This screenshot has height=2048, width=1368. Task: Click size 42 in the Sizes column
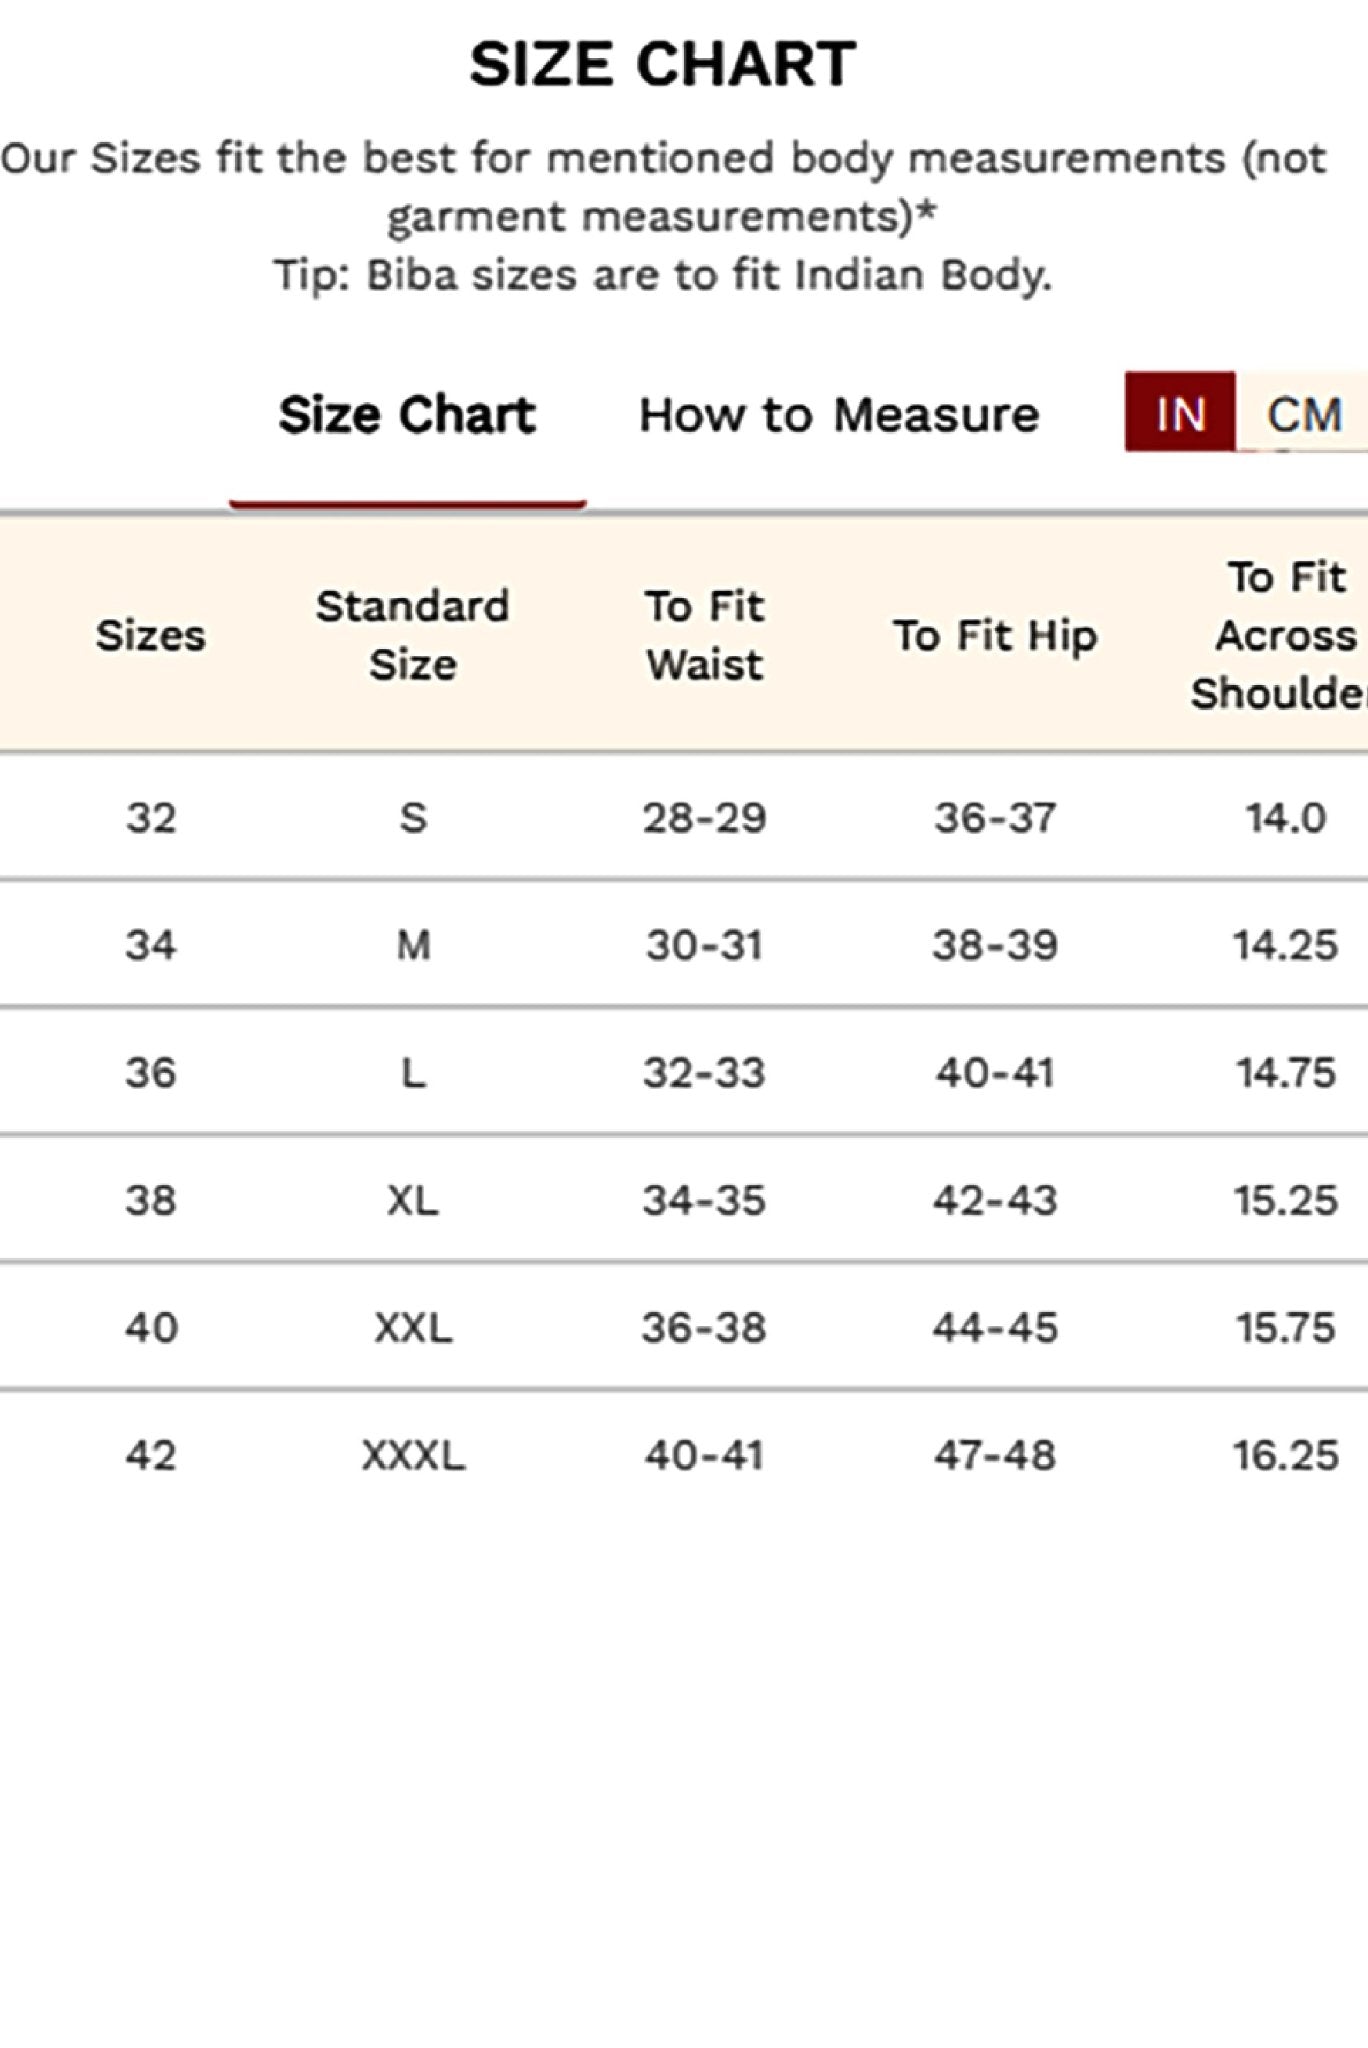pyautogui.click(x=151, y=1455)
